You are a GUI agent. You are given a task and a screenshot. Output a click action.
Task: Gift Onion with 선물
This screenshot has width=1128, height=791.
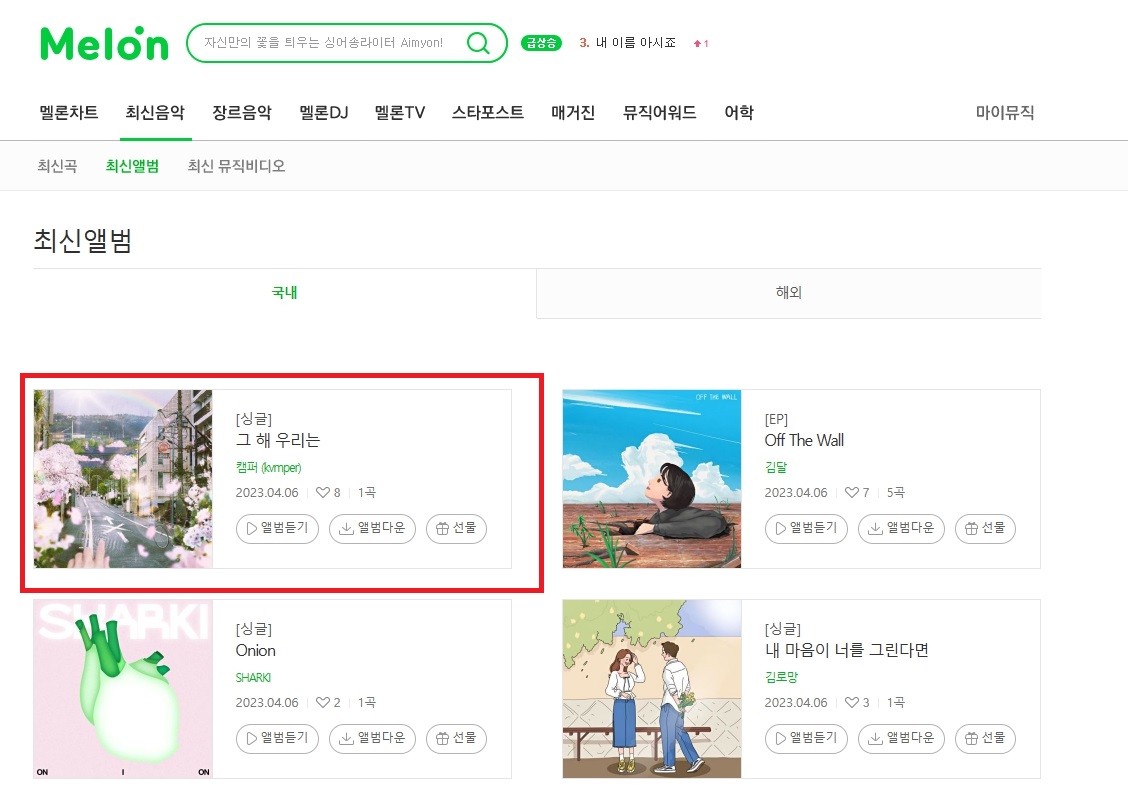pyautogui.click(x=456, y=739)
